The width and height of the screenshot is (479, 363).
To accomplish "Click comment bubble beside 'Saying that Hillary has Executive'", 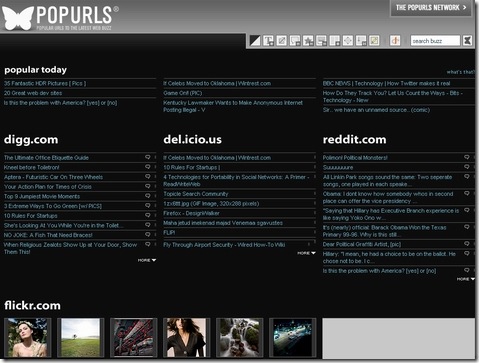I will (x=467, y=210).
